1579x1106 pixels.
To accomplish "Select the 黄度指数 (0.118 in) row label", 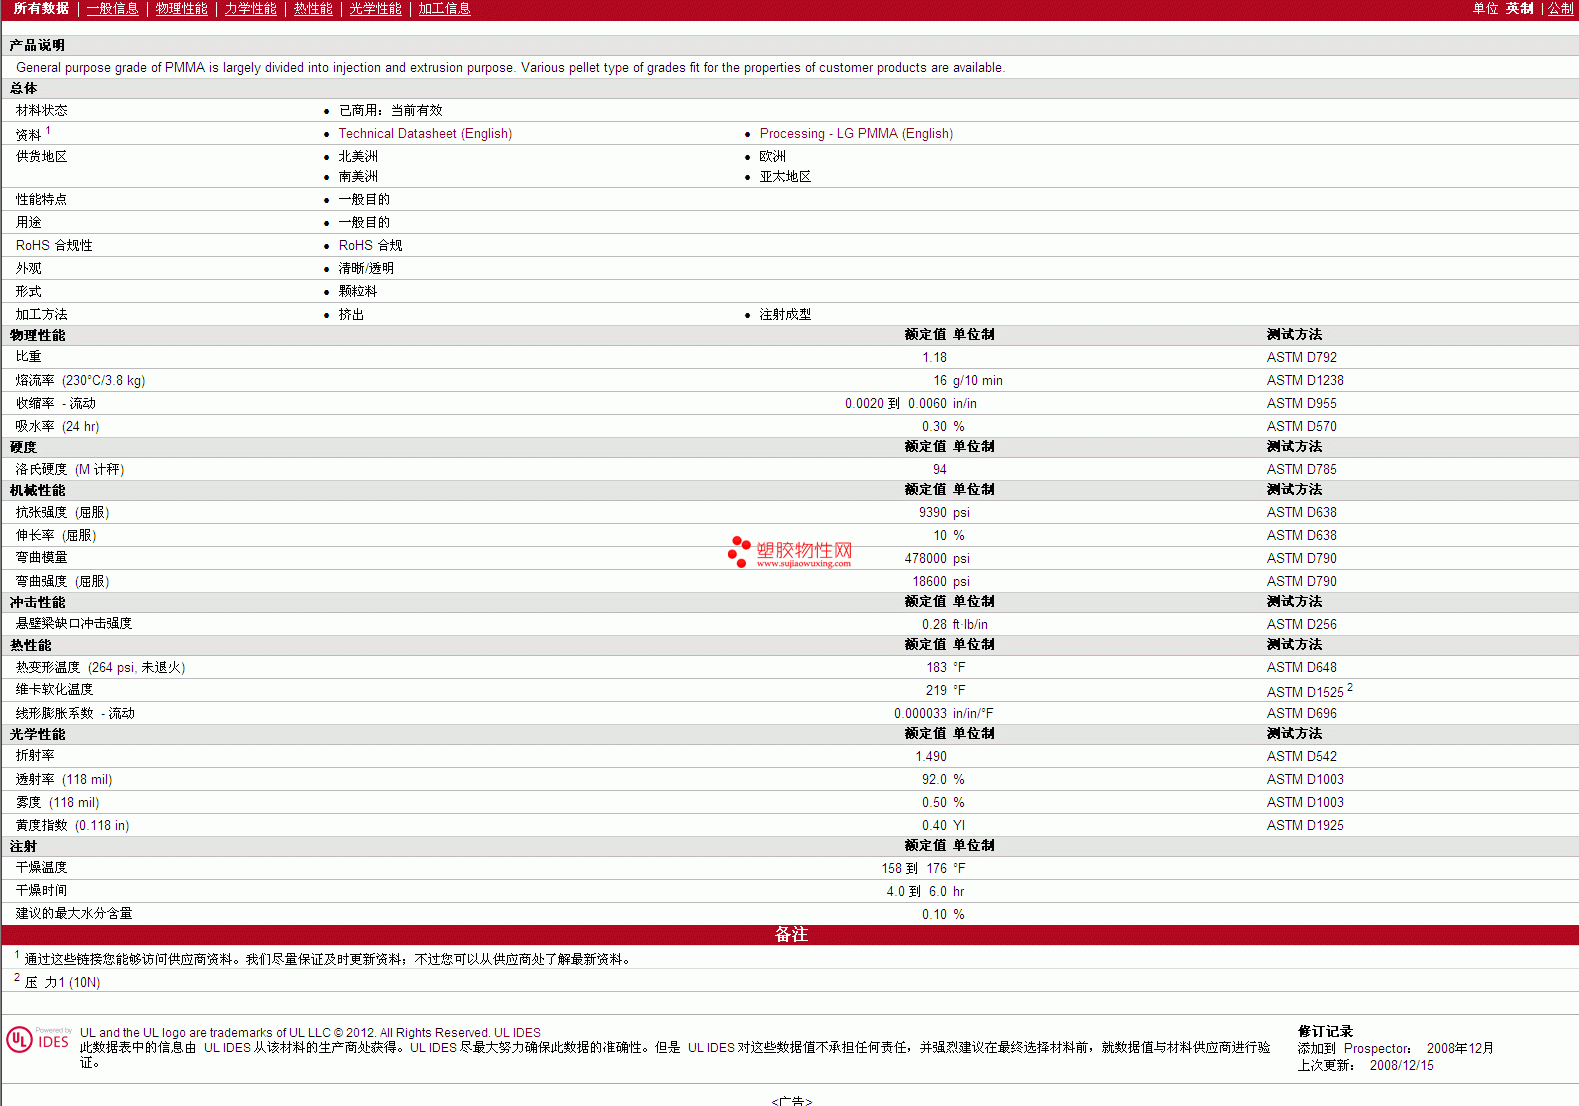I will (72, 826).
